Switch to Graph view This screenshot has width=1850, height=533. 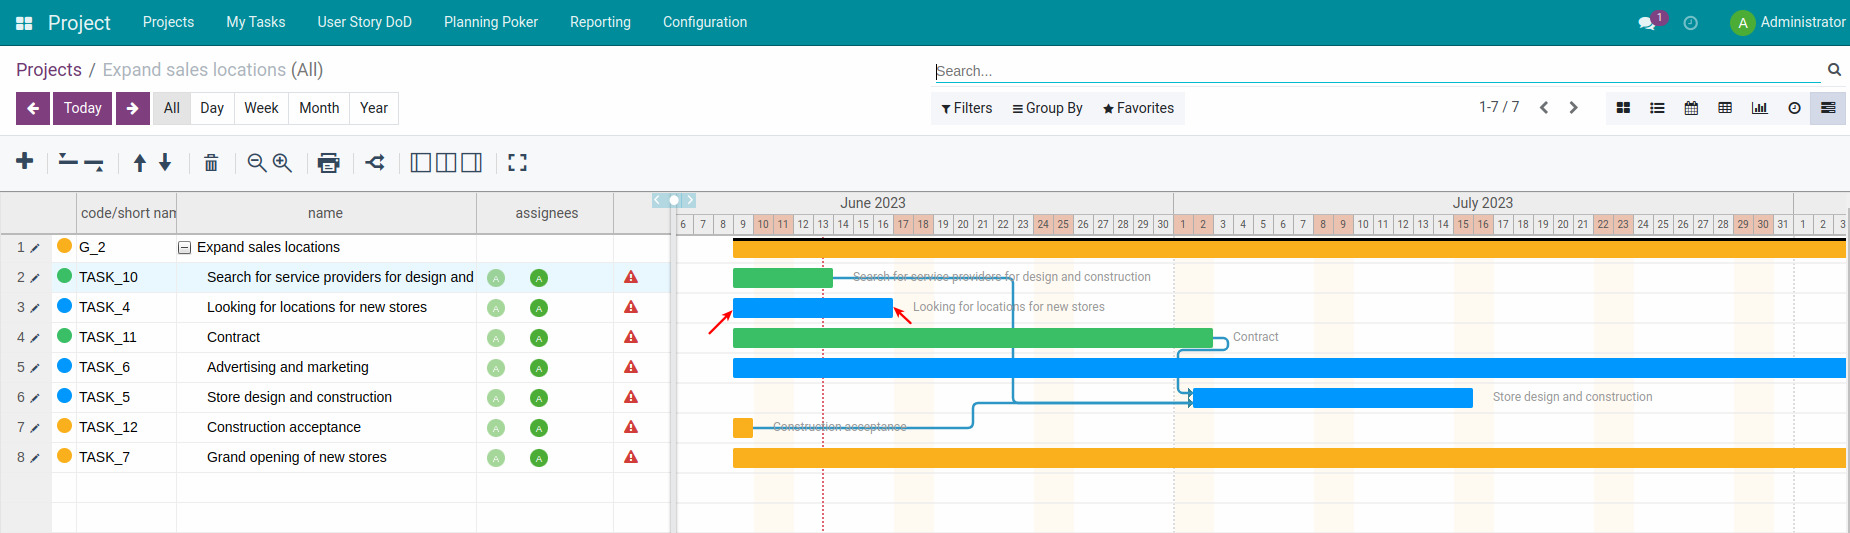coord(1759,108)
